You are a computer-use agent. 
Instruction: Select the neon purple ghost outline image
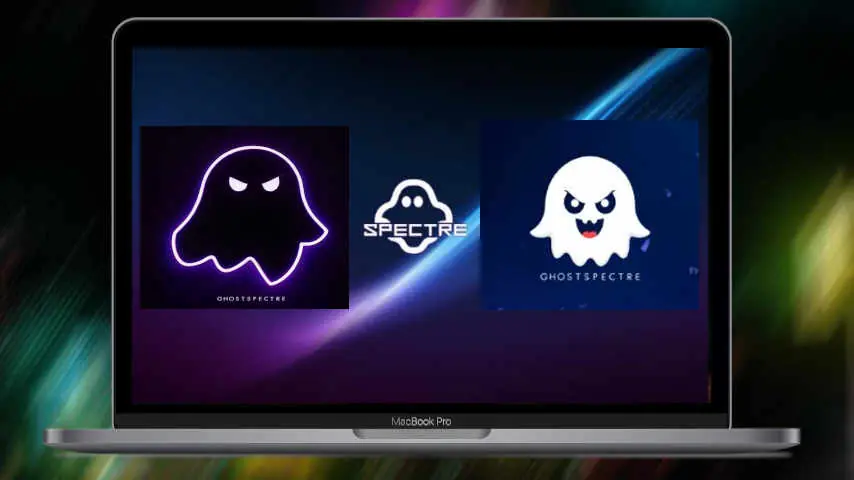[245, 217]
